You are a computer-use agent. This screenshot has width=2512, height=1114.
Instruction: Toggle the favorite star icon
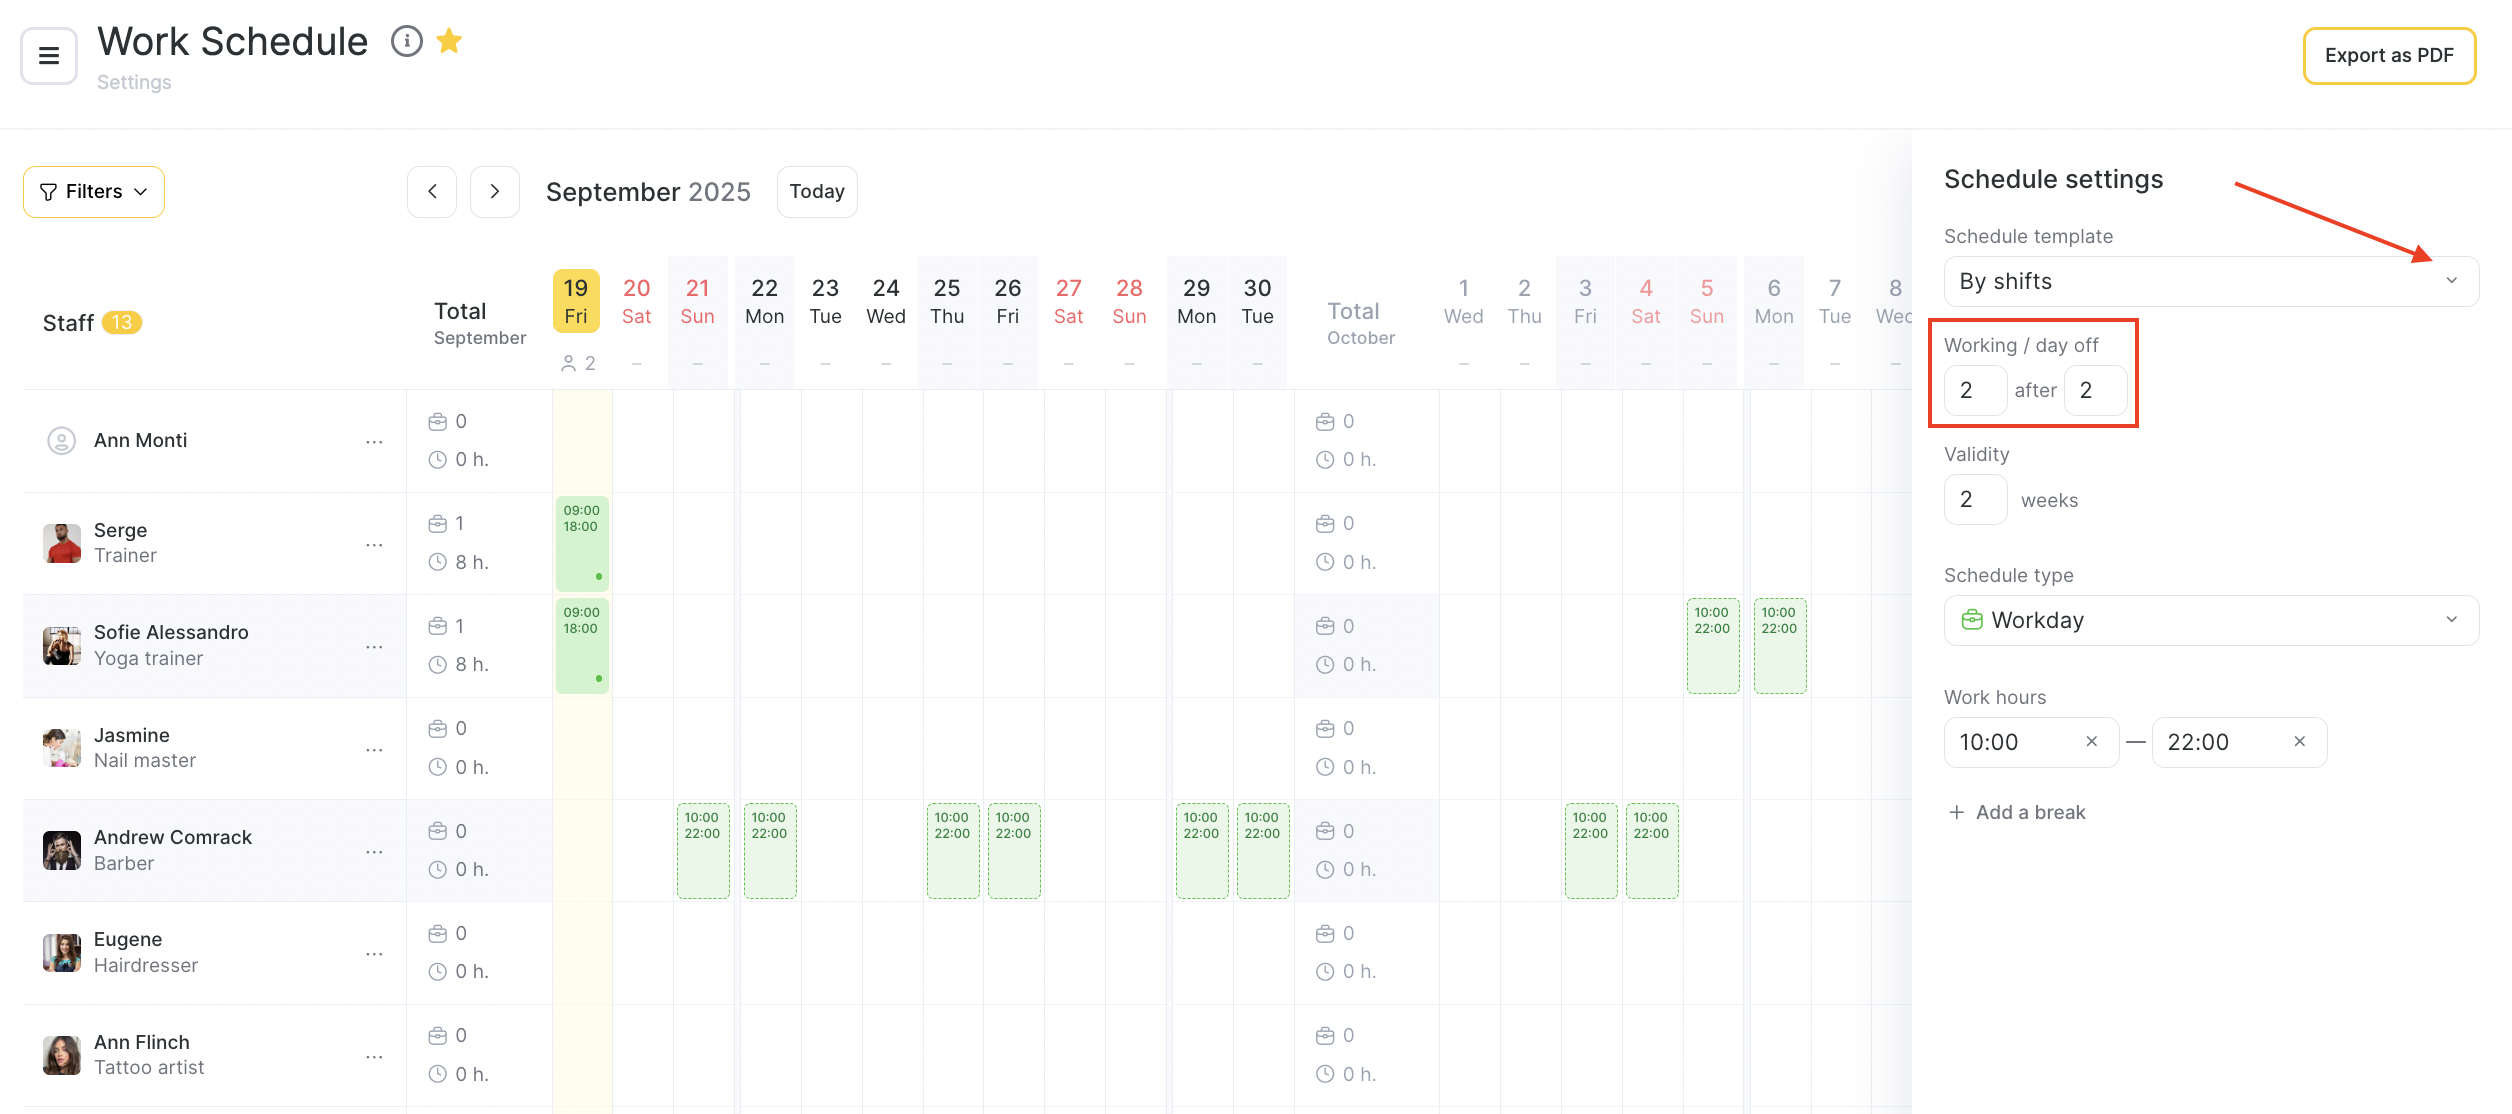click(449, 41)
